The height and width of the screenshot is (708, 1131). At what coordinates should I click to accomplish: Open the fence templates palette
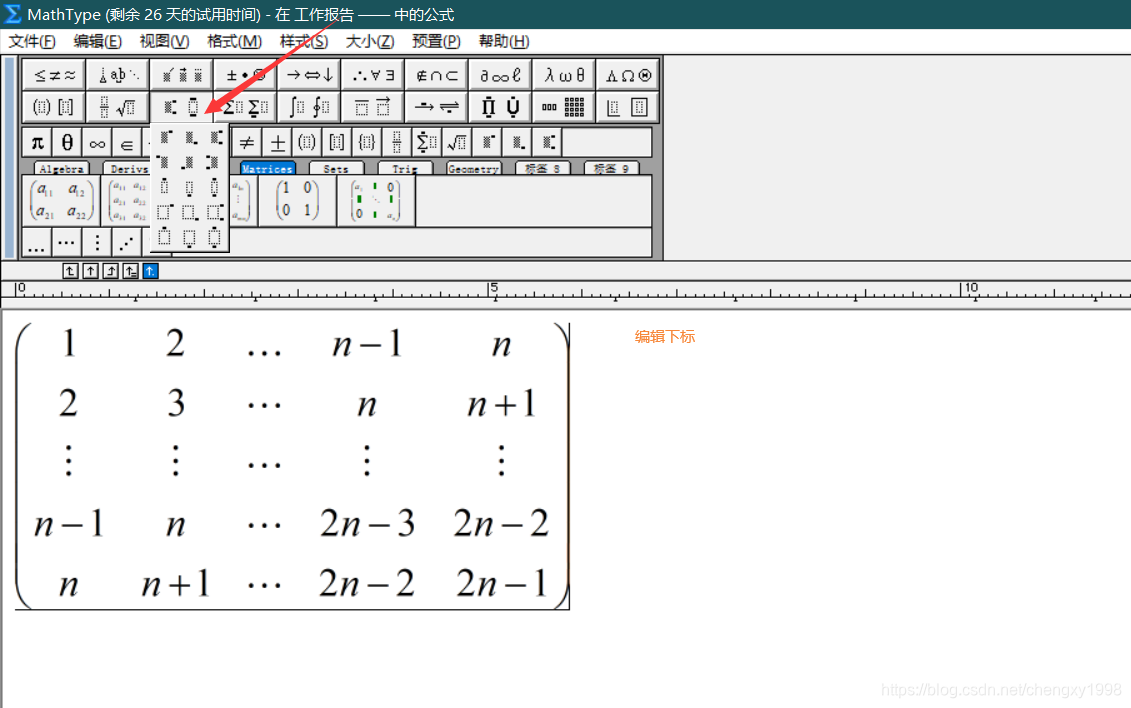click(54, 107)
